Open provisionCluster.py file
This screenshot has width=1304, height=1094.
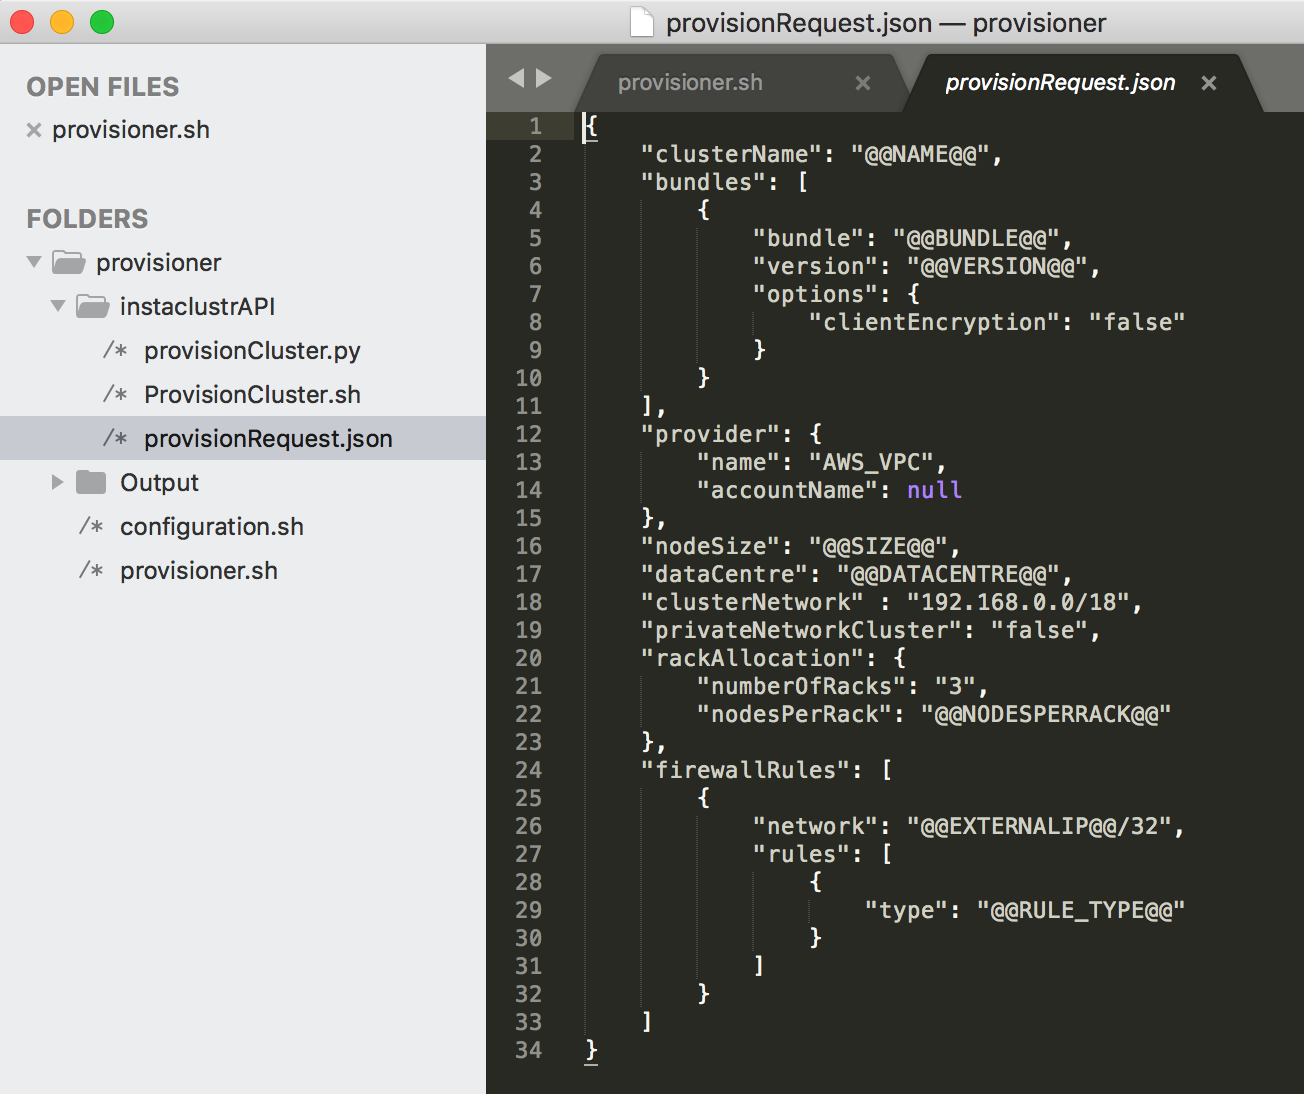pyautogui.click(x=252, y=350)
